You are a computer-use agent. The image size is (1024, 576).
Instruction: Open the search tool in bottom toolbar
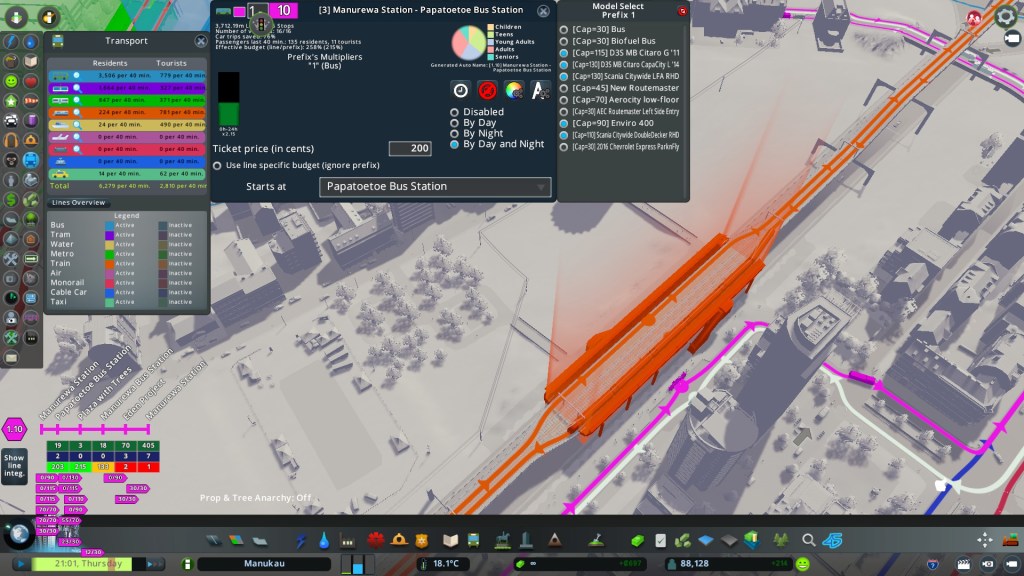[x=808, y=540]
